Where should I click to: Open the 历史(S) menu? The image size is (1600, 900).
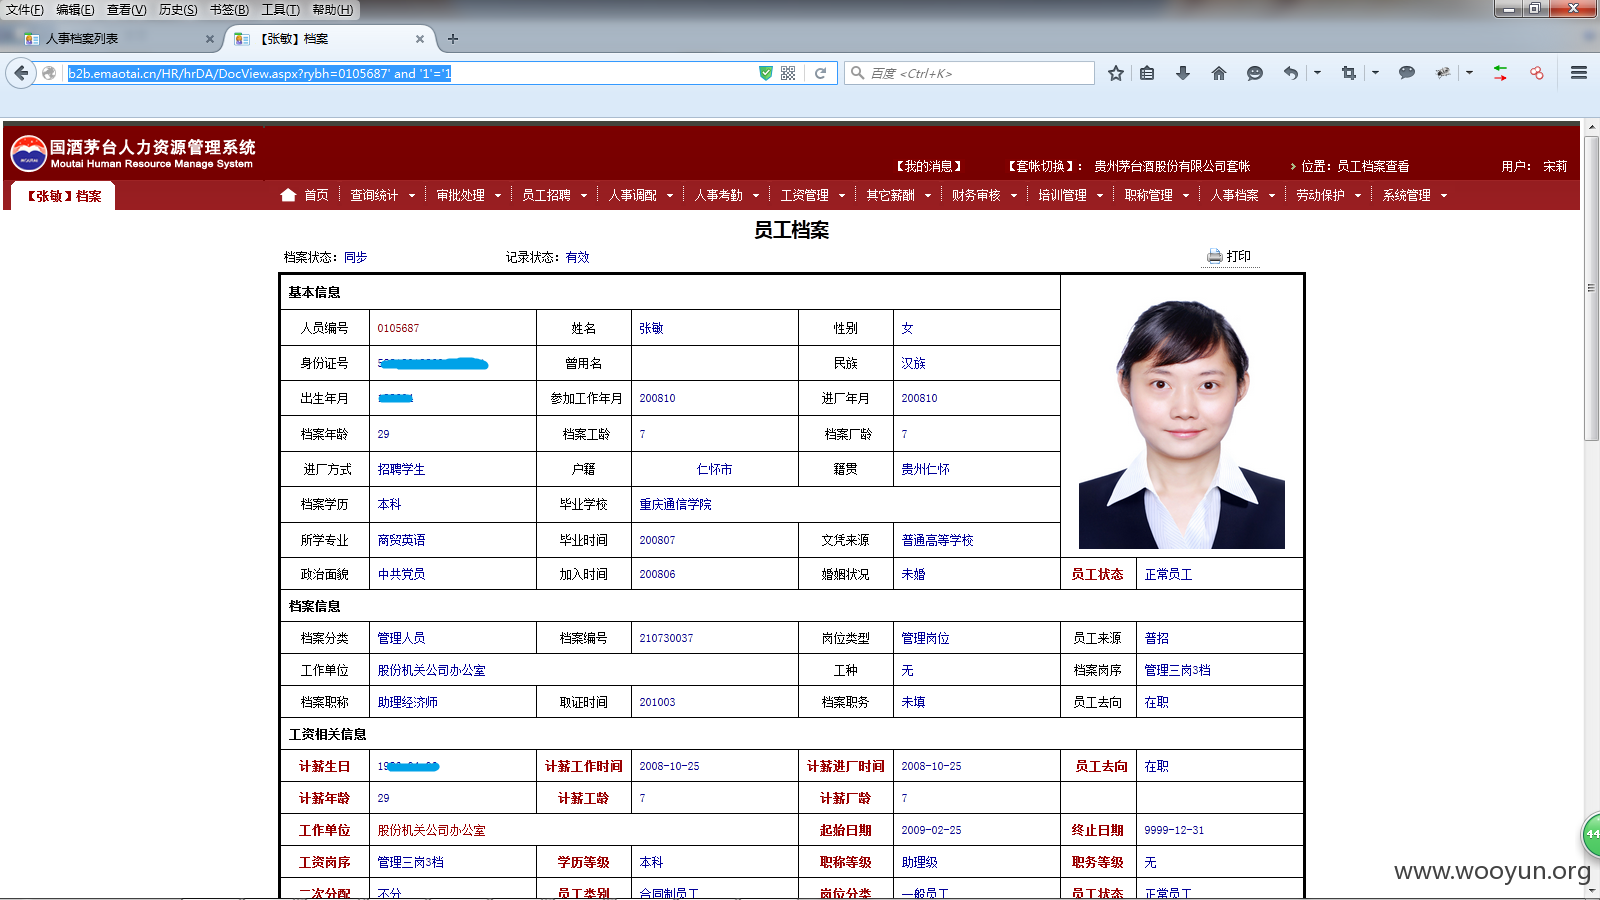coord(178,10)
